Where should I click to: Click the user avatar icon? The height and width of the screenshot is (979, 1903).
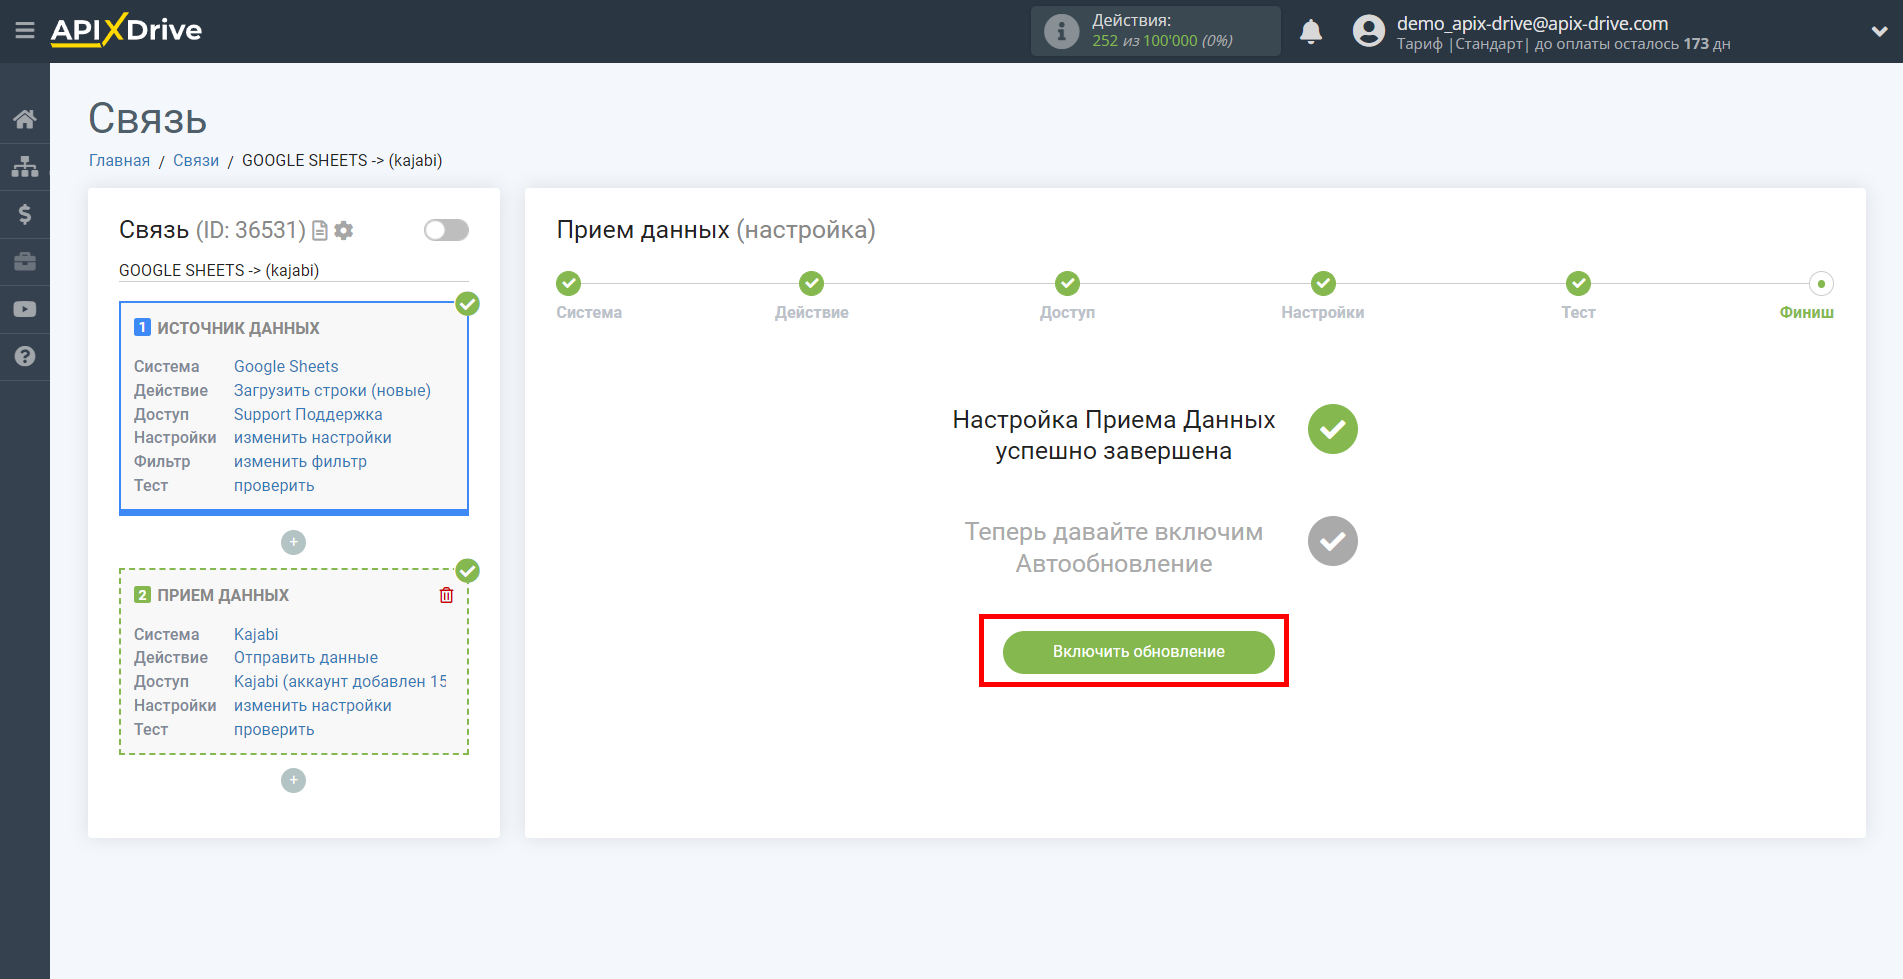click(1369, 31)
